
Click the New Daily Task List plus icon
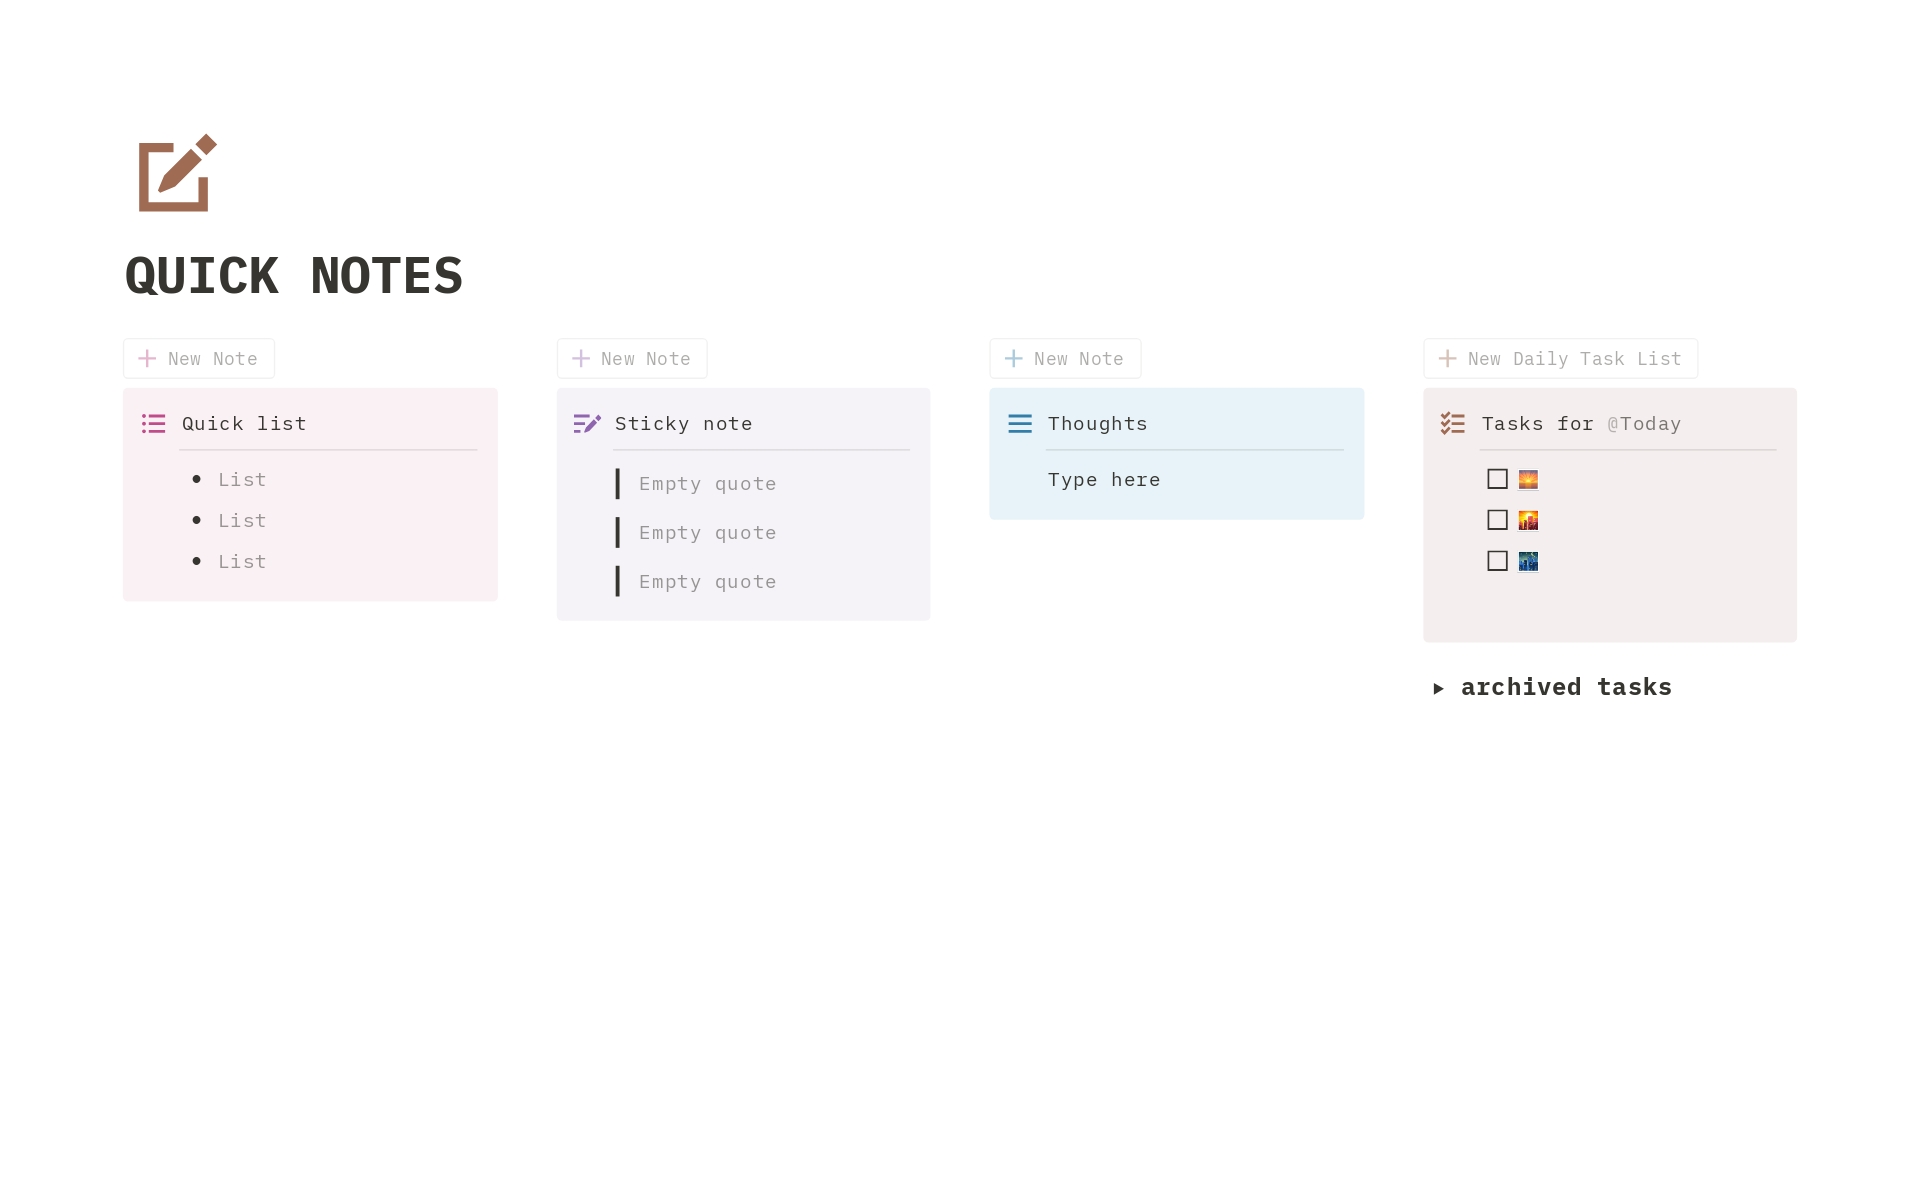pyautogui.click(x=1448, y=359)
